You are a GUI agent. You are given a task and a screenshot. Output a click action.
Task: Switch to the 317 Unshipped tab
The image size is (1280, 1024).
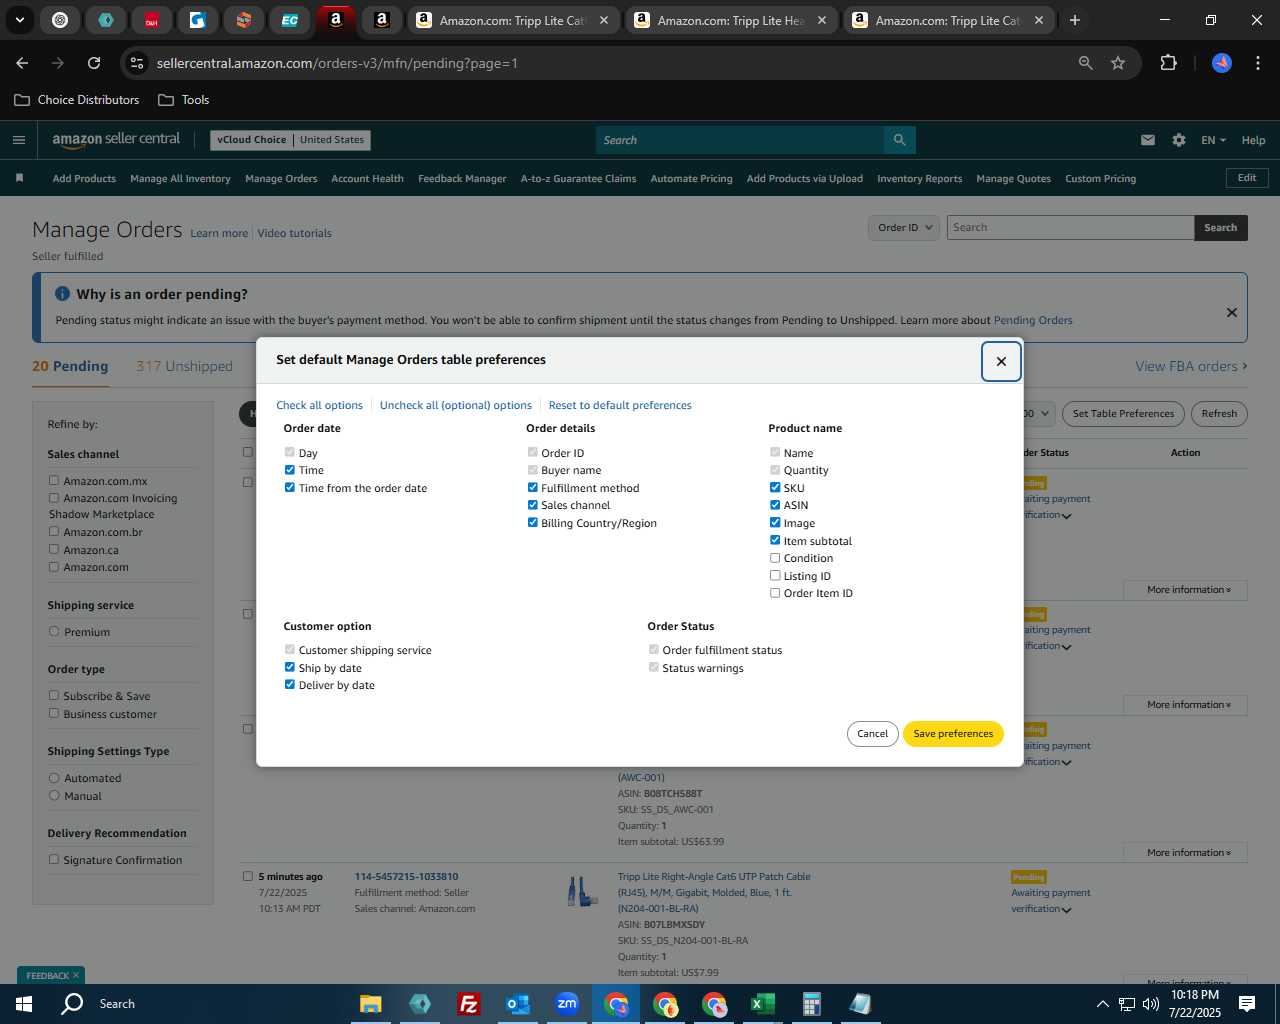click(184, 366)
